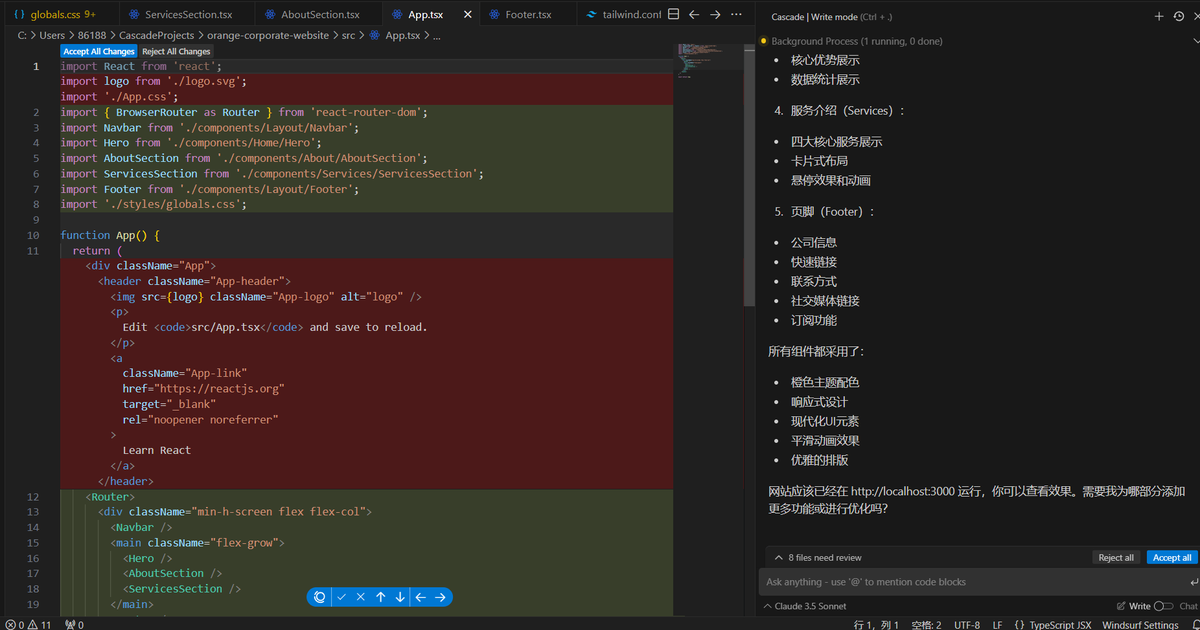
Task: Change indentation via 空格: 2 status item
Action: (x=926, y=624)
